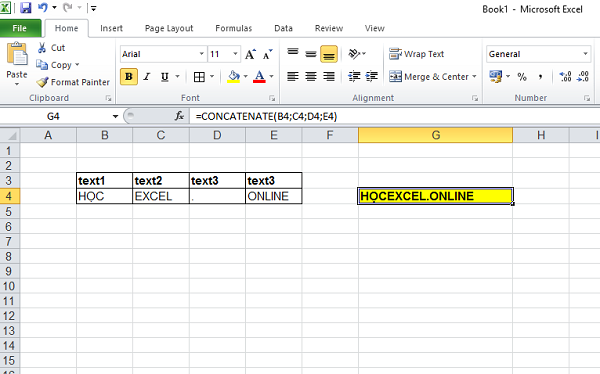Open the Undo history dropdown arrow

coord(54,7)
